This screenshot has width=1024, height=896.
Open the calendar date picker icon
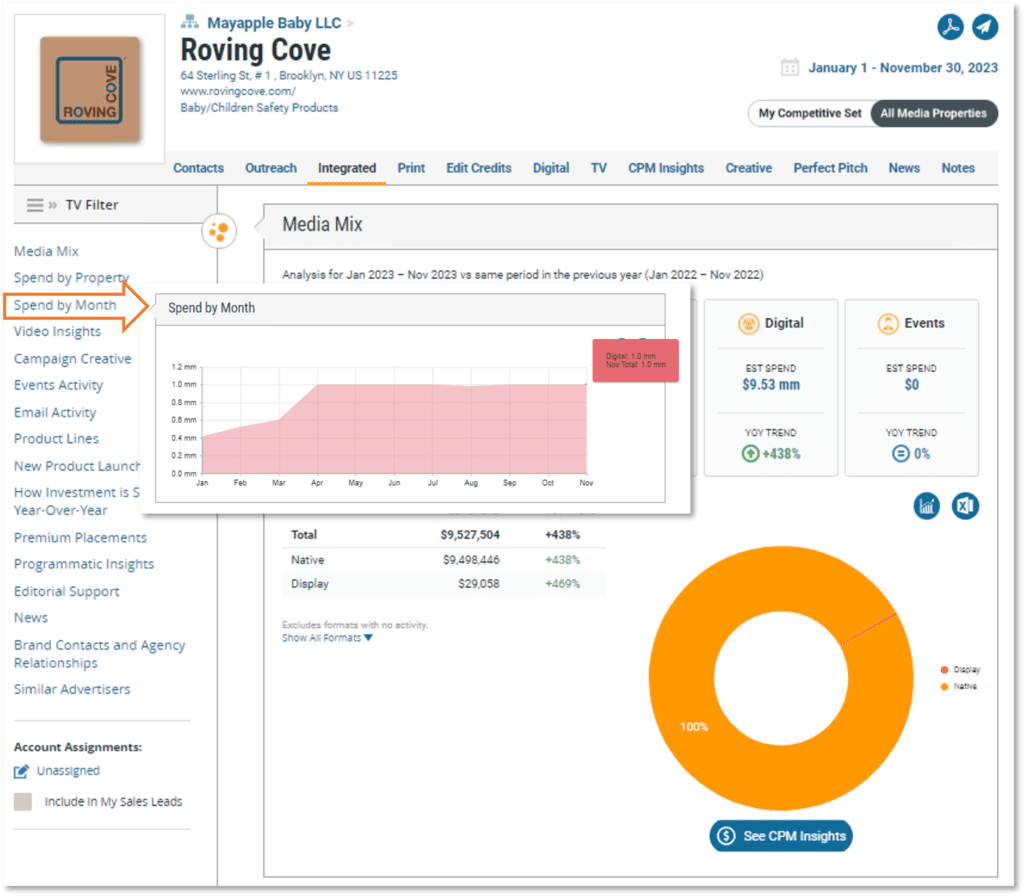pyautogui.click(x=790, y=67)
